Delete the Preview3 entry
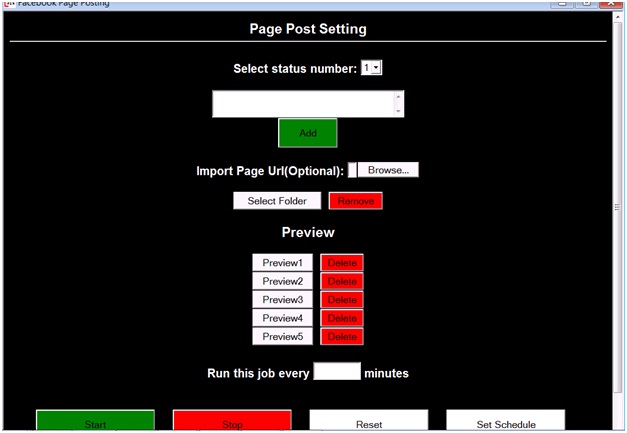 tap(342, 299)
